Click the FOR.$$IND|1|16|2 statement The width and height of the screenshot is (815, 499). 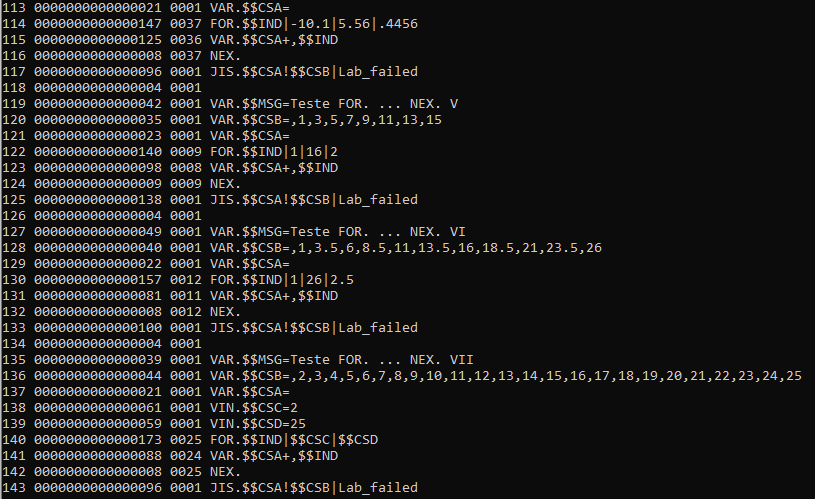coord(270,152)
